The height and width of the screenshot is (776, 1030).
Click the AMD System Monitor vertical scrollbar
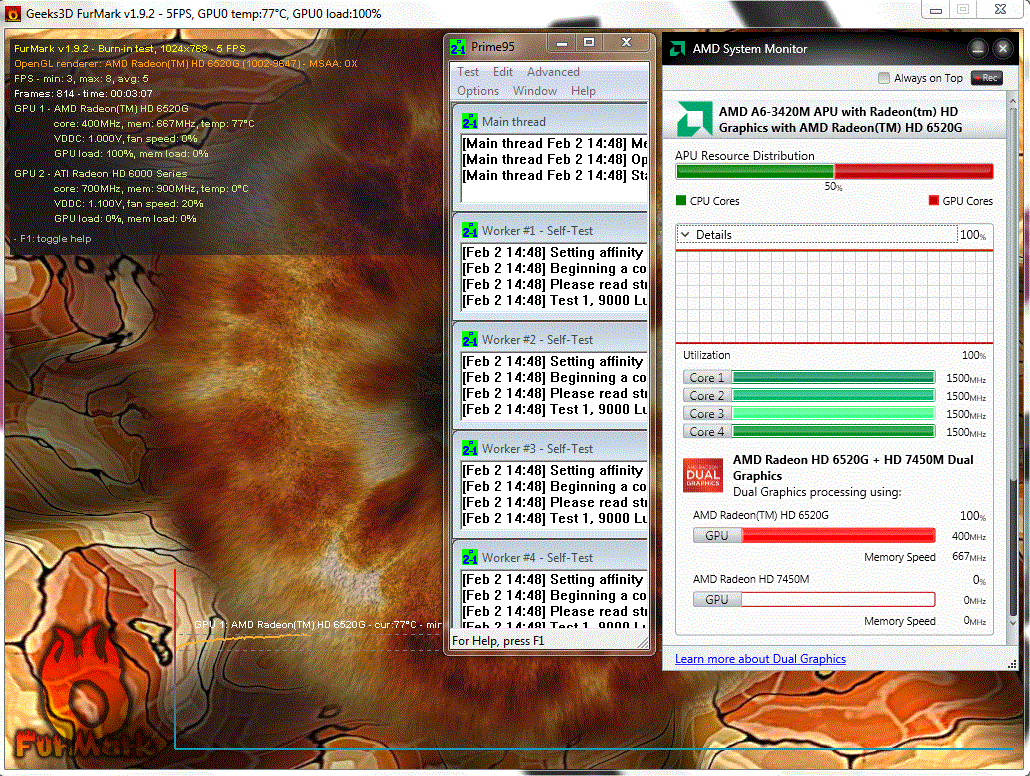point(1012,361)
